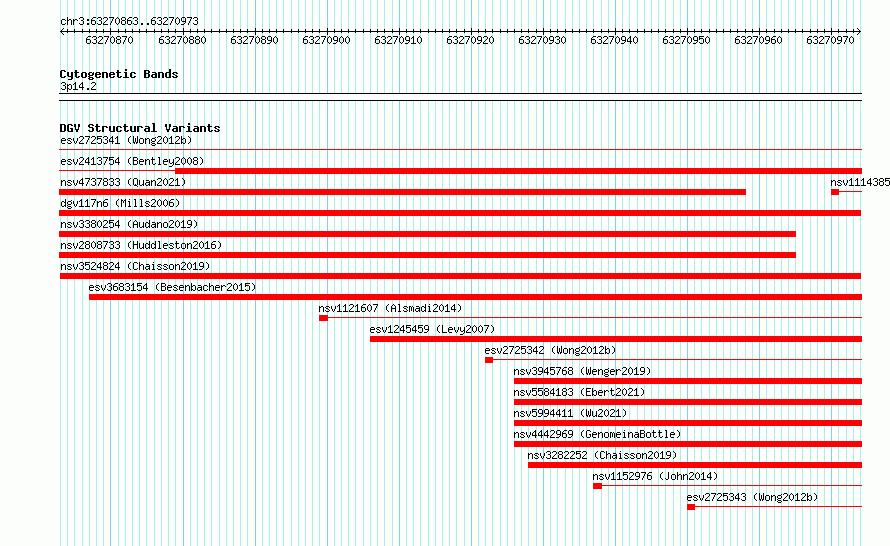Click the small red block under nsv1121607 (Alsmadi2014)
Screen dimensions: 890x546
point(324,318)
